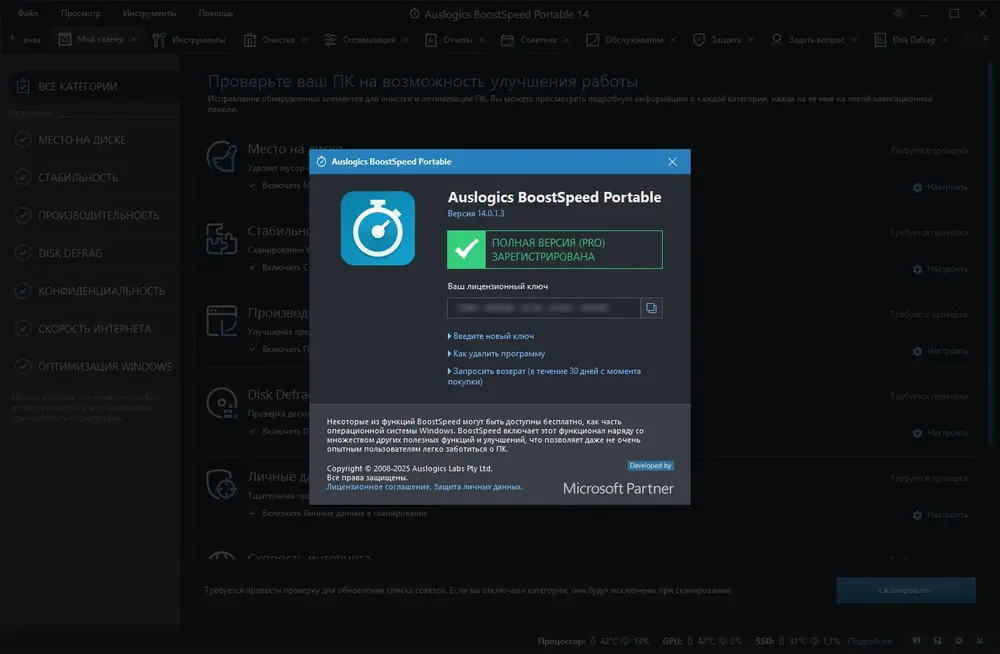1000x654 pixels.
Task: Click the stopwatch icon in dialog title bar
Action: [x=321, y=161]
